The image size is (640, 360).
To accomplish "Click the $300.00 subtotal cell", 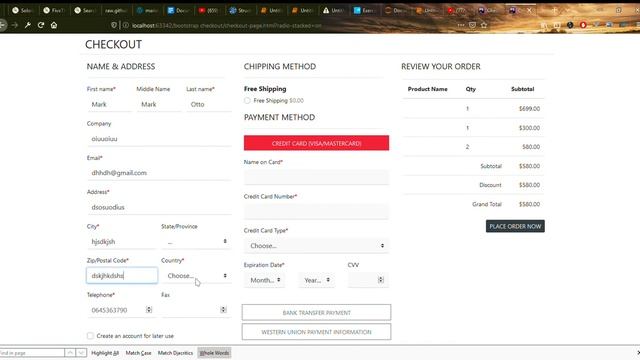I will coord(529,128).
